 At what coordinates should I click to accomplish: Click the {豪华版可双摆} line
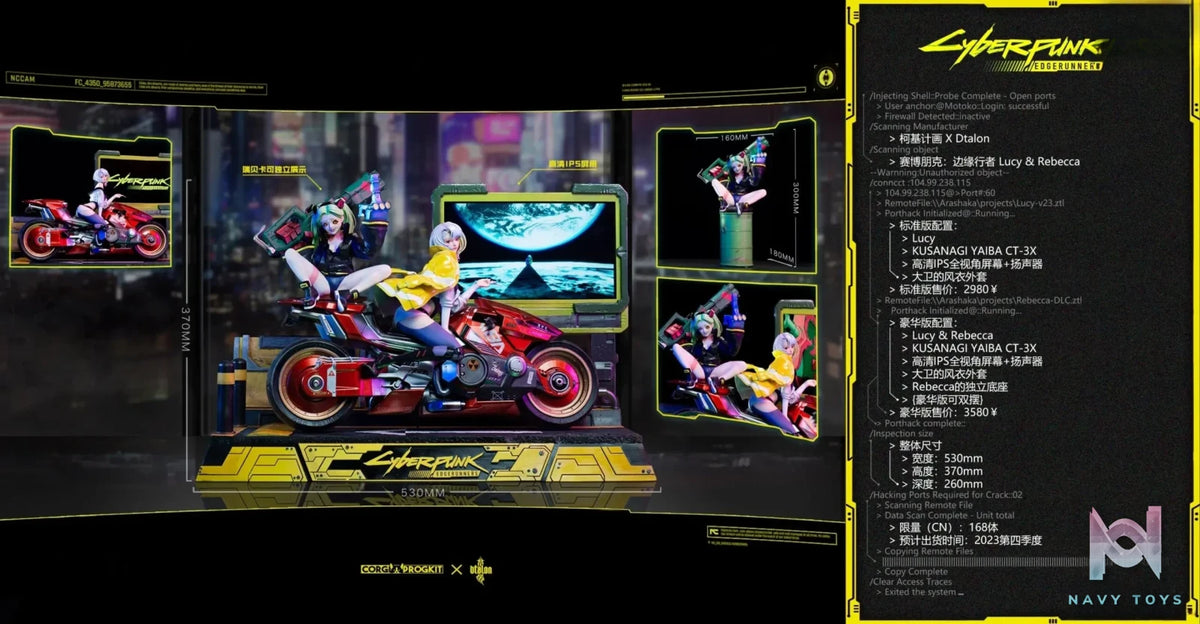943,398
